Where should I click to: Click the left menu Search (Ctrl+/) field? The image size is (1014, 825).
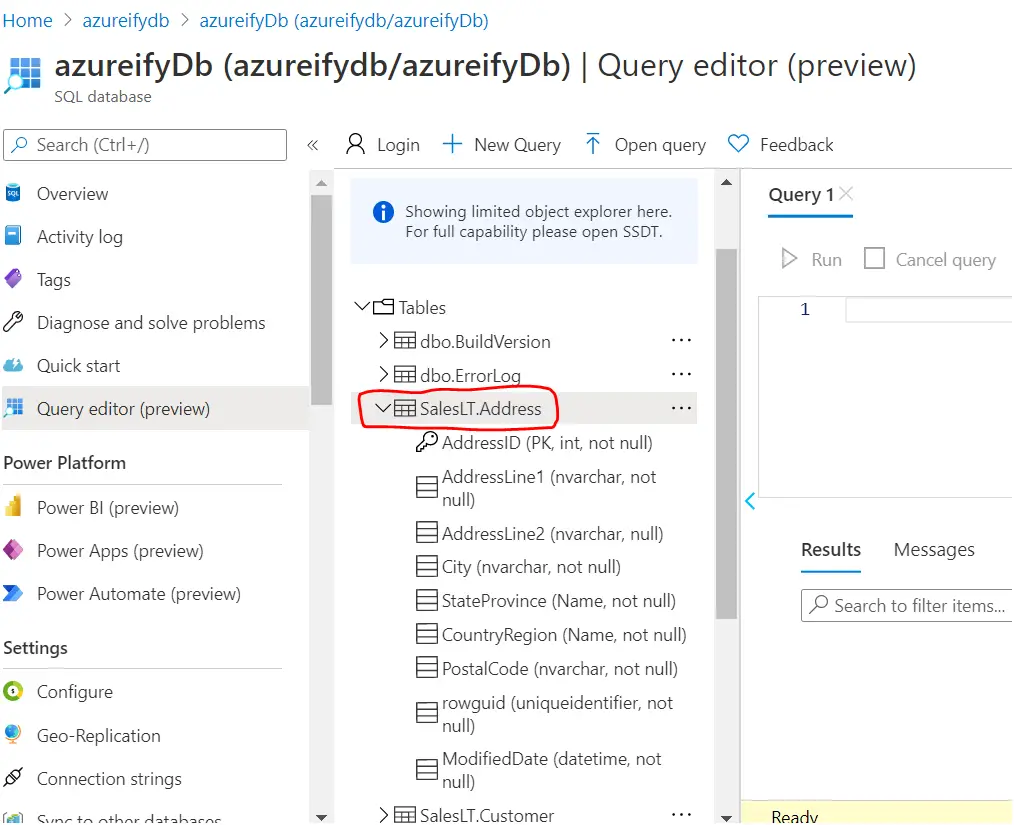point(145,145)
